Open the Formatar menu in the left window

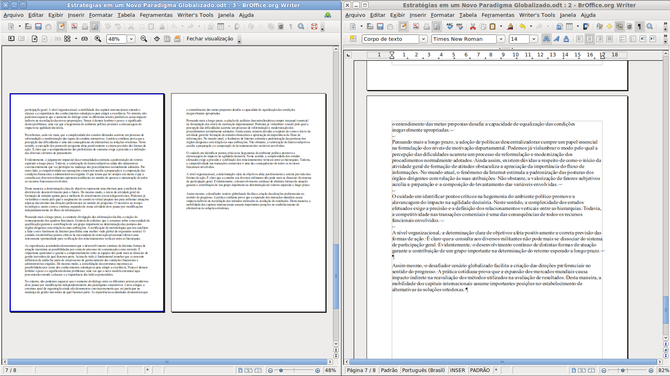coord(101,15)
